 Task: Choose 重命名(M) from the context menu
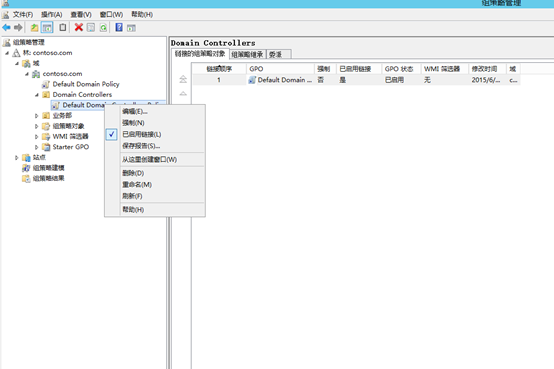pyautogui.click(x=155, y=184)
